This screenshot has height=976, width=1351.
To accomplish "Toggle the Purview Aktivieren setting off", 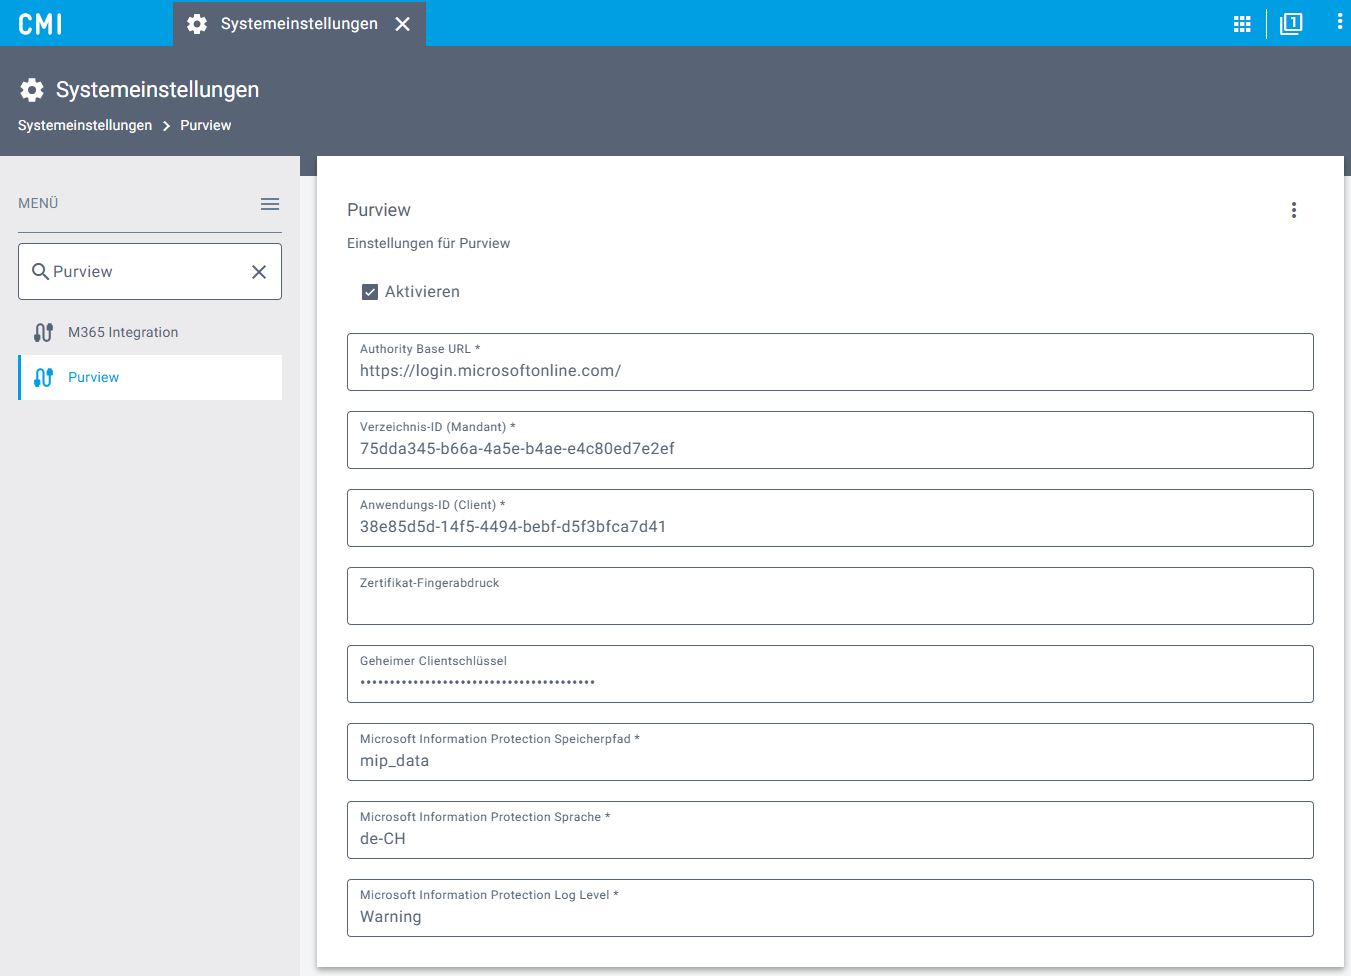I will tap(370, 291).
